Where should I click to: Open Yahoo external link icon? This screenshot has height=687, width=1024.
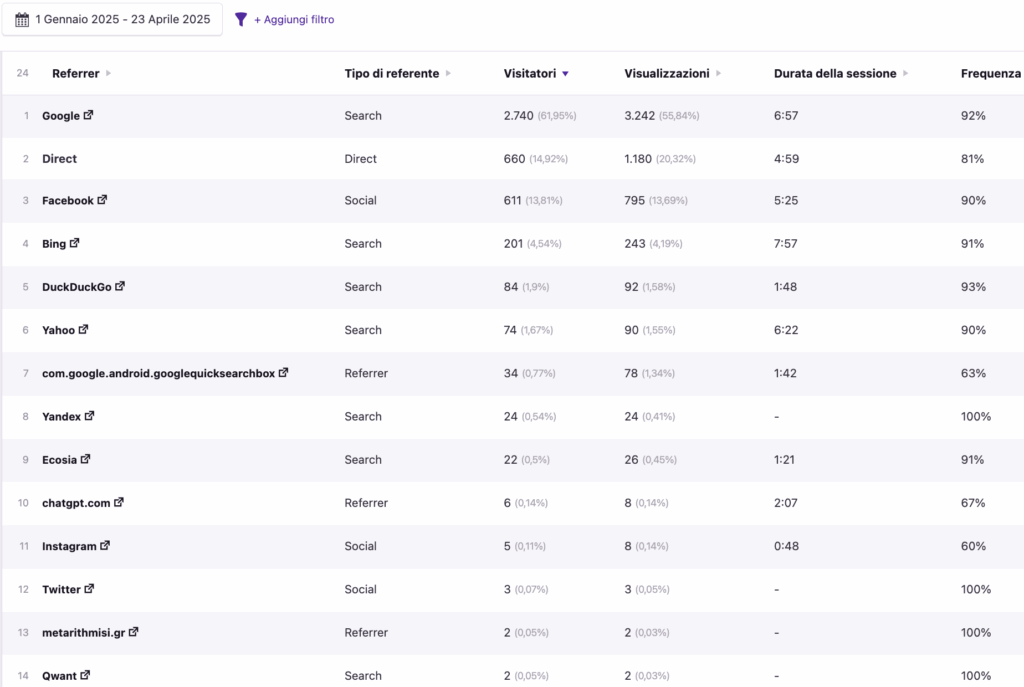[83, 329]
